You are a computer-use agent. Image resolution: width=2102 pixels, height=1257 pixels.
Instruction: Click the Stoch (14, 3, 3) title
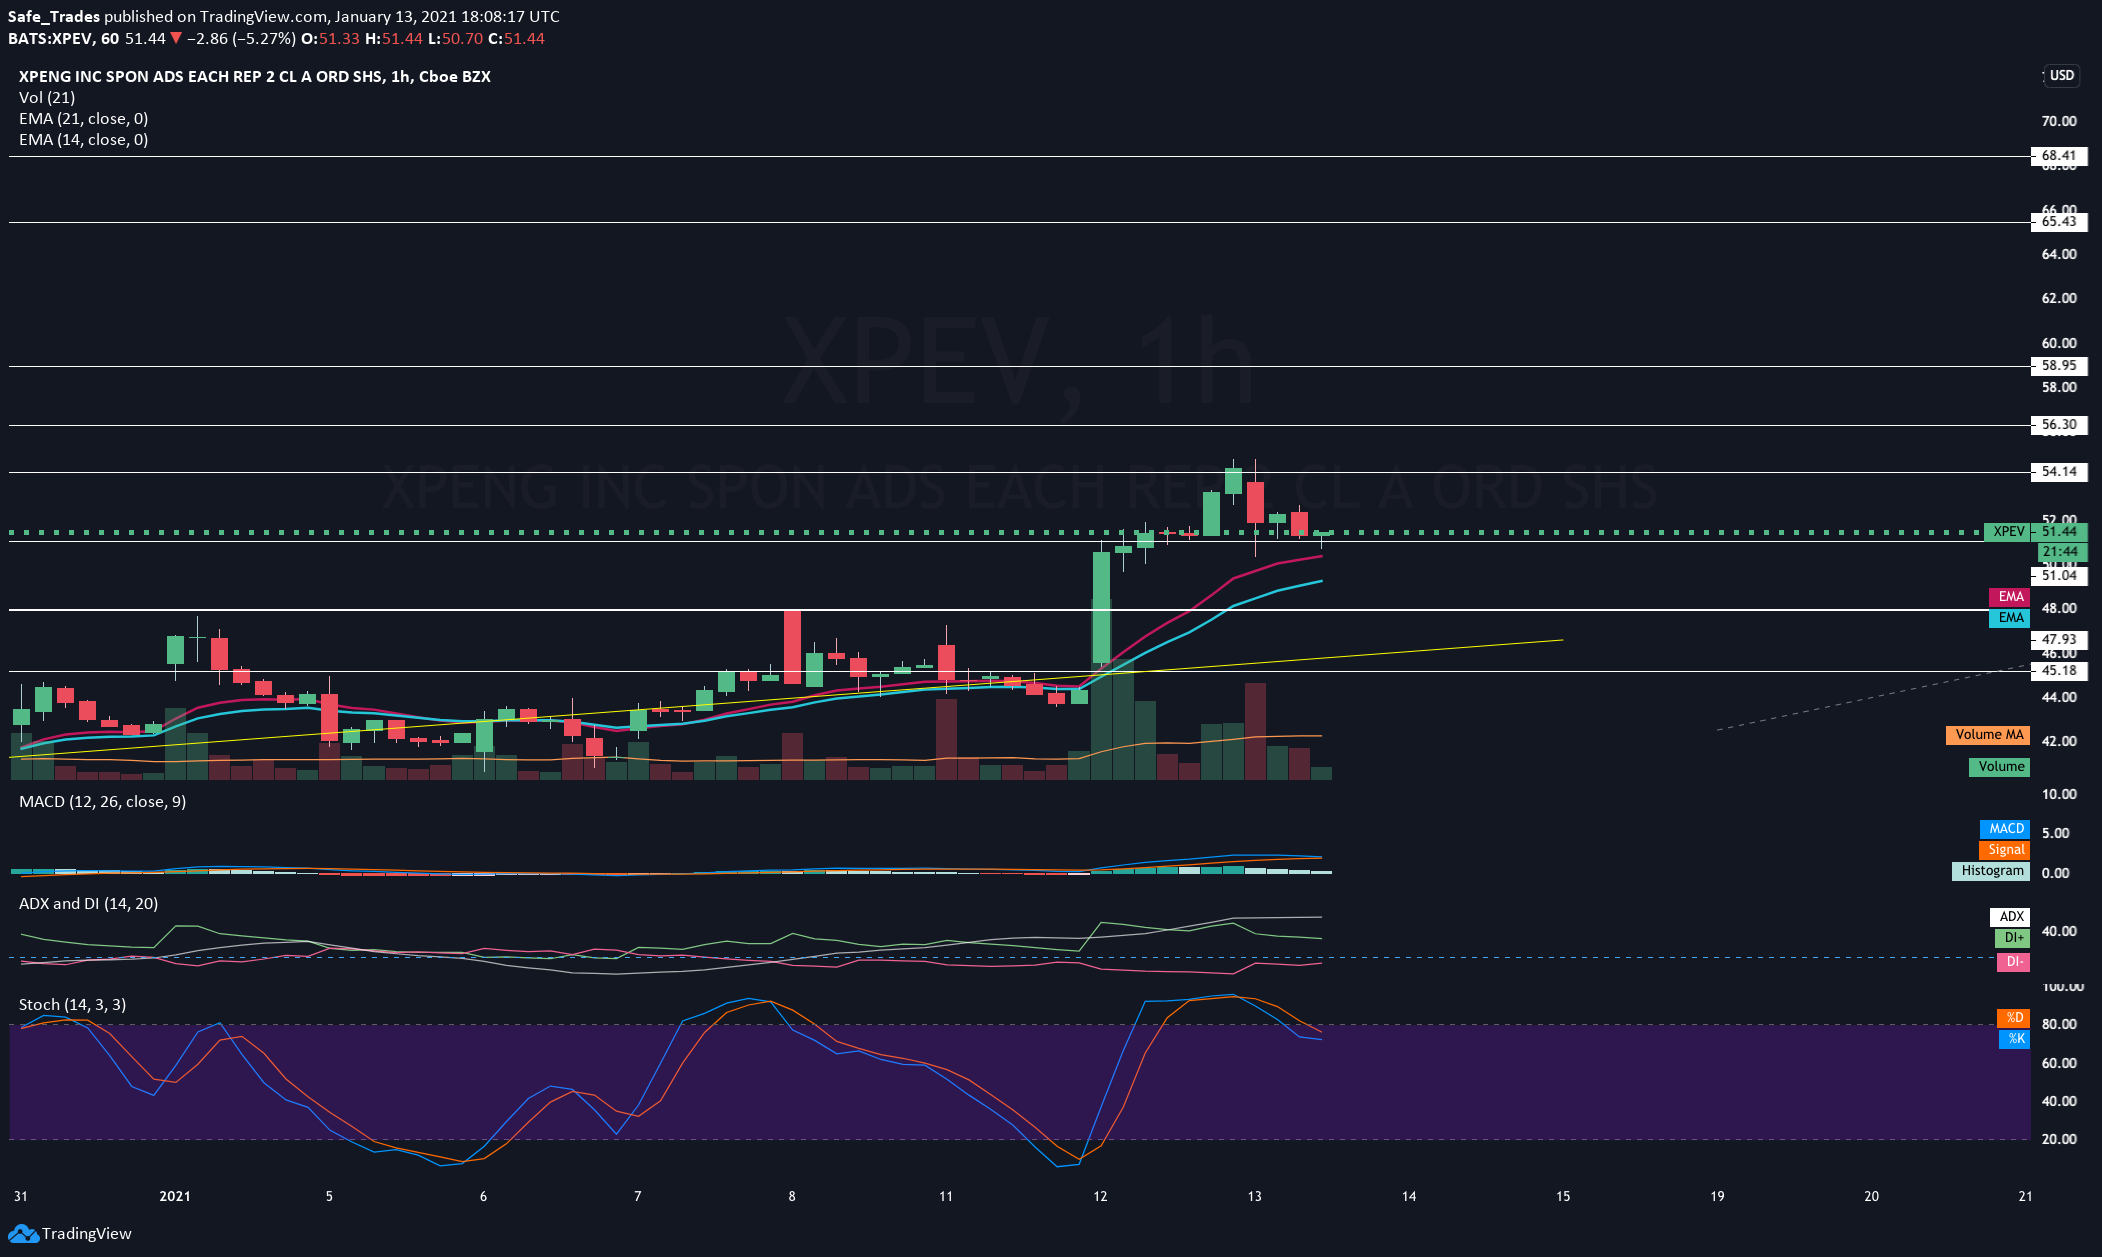[73, 1004]
